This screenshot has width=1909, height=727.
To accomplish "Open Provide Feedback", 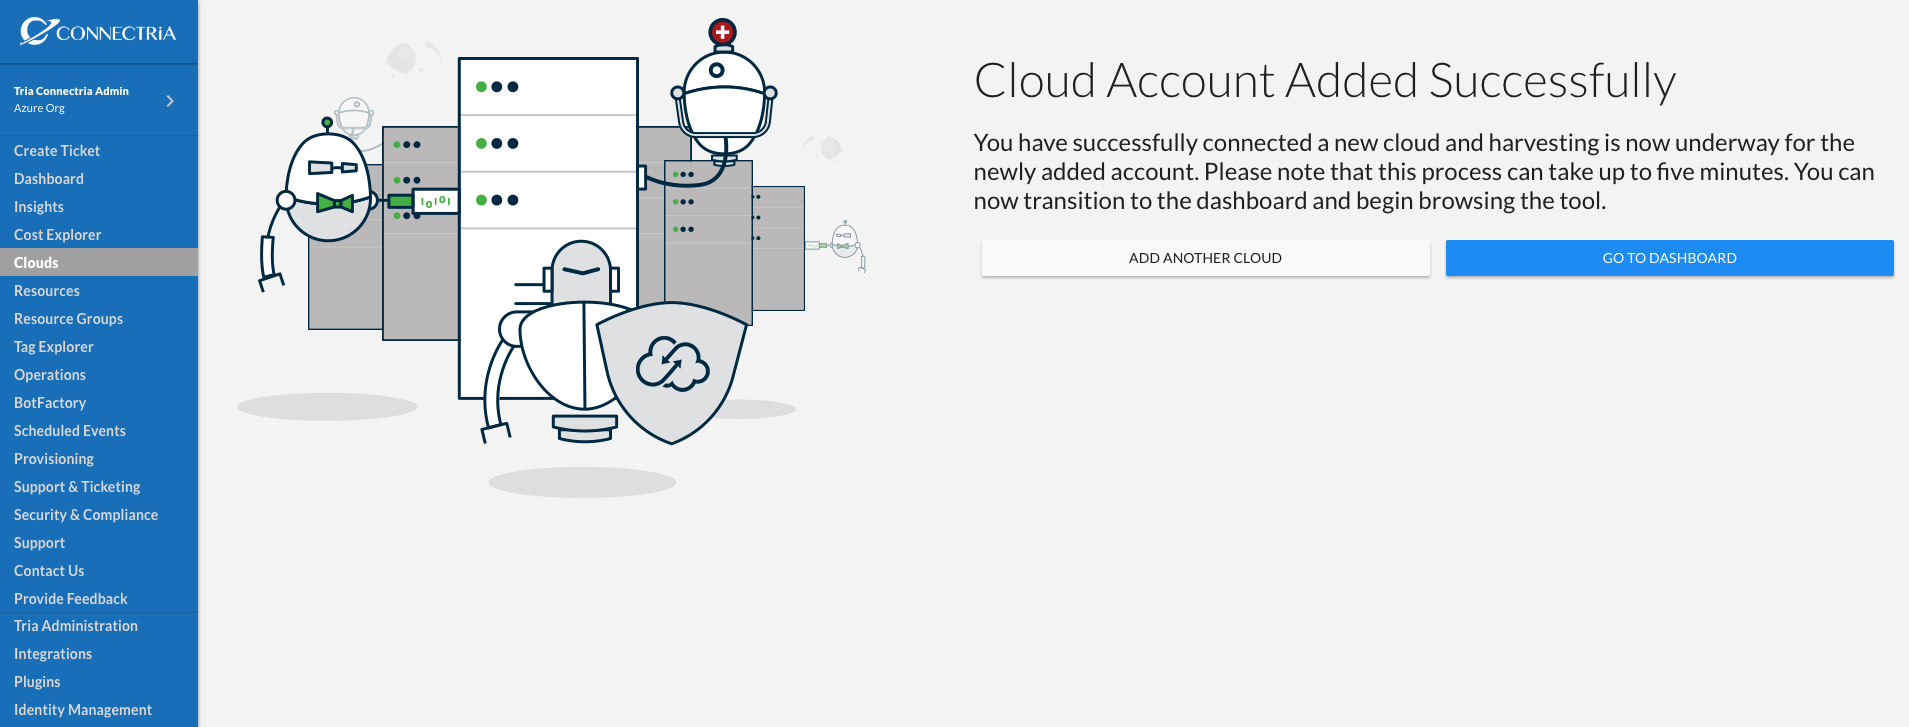I will 71,599.
